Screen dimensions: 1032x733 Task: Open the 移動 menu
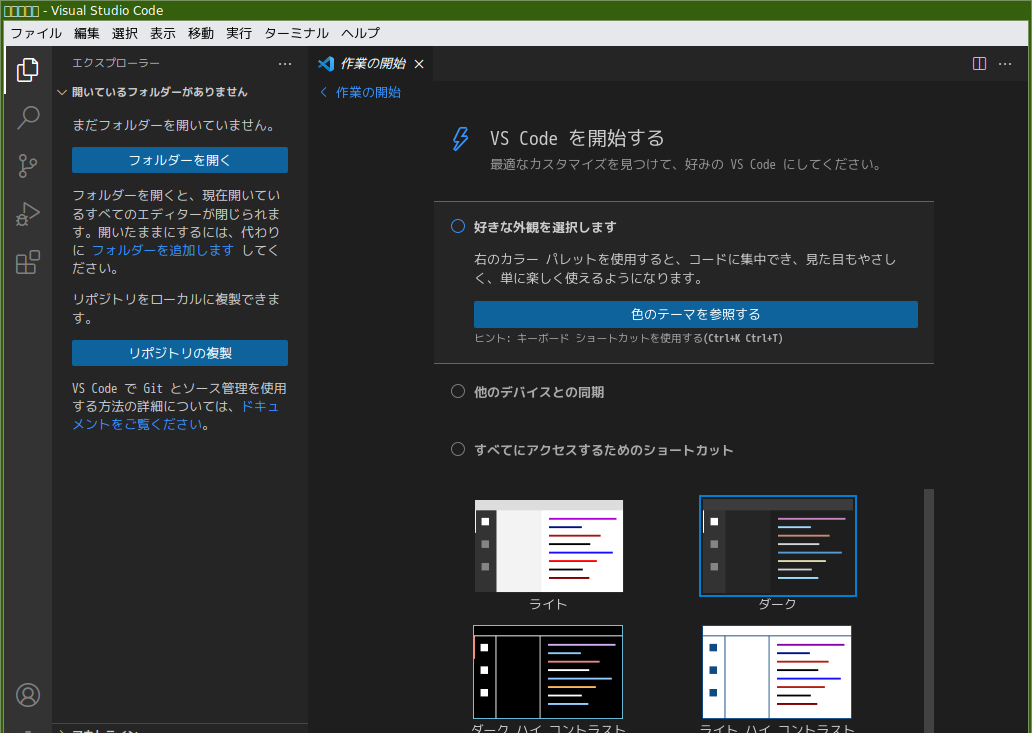201,33
